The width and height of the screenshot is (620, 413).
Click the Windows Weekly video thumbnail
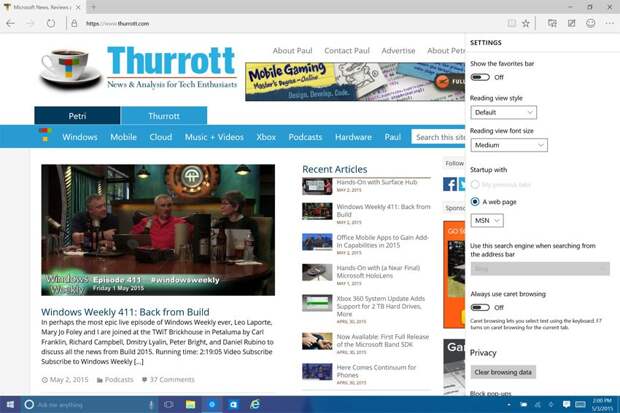[158, 230]
